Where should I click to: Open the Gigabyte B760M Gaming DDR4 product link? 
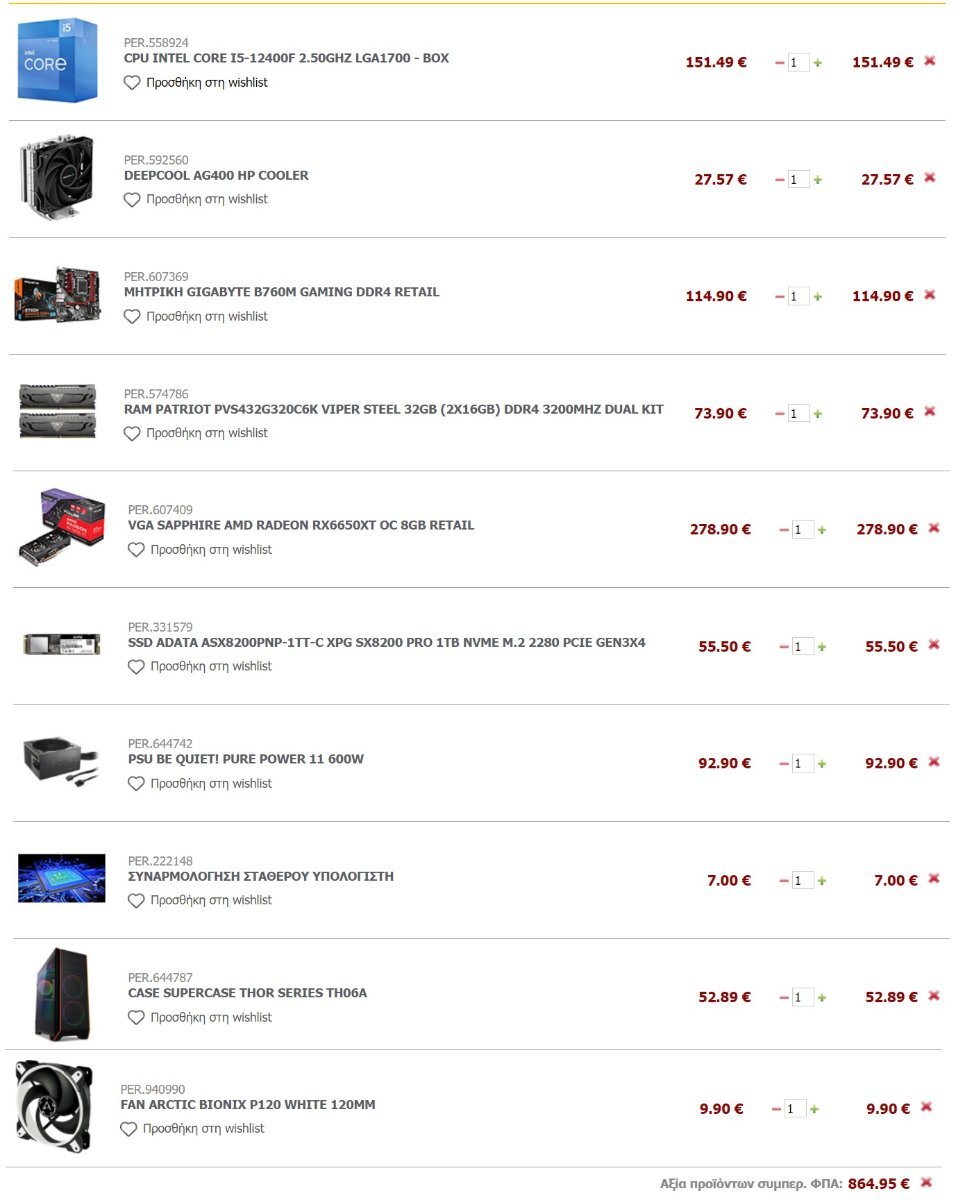(x=282, y=292)
